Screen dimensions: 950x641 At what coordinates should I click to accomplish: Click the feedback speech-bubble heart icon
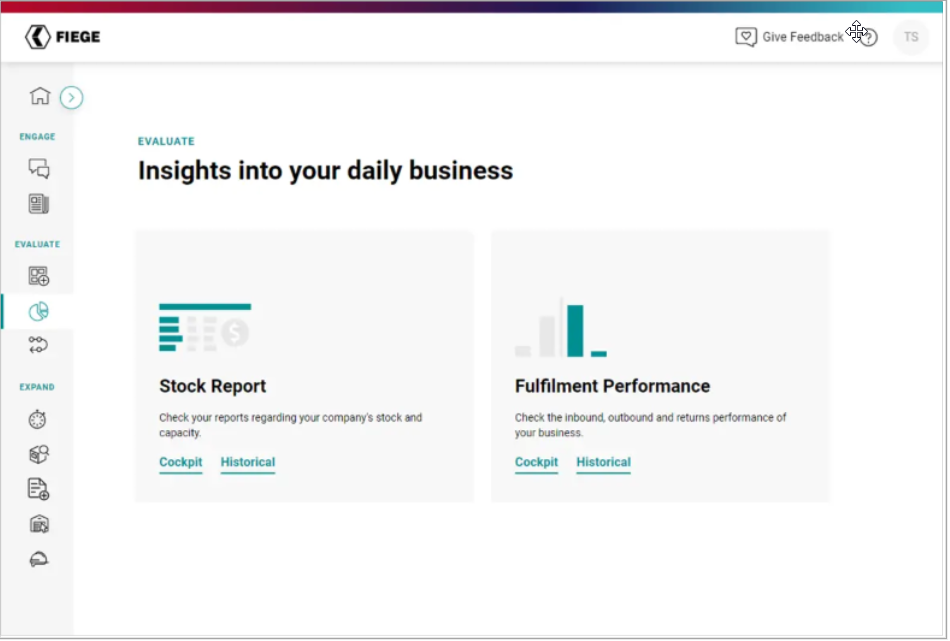coord(746,36)
